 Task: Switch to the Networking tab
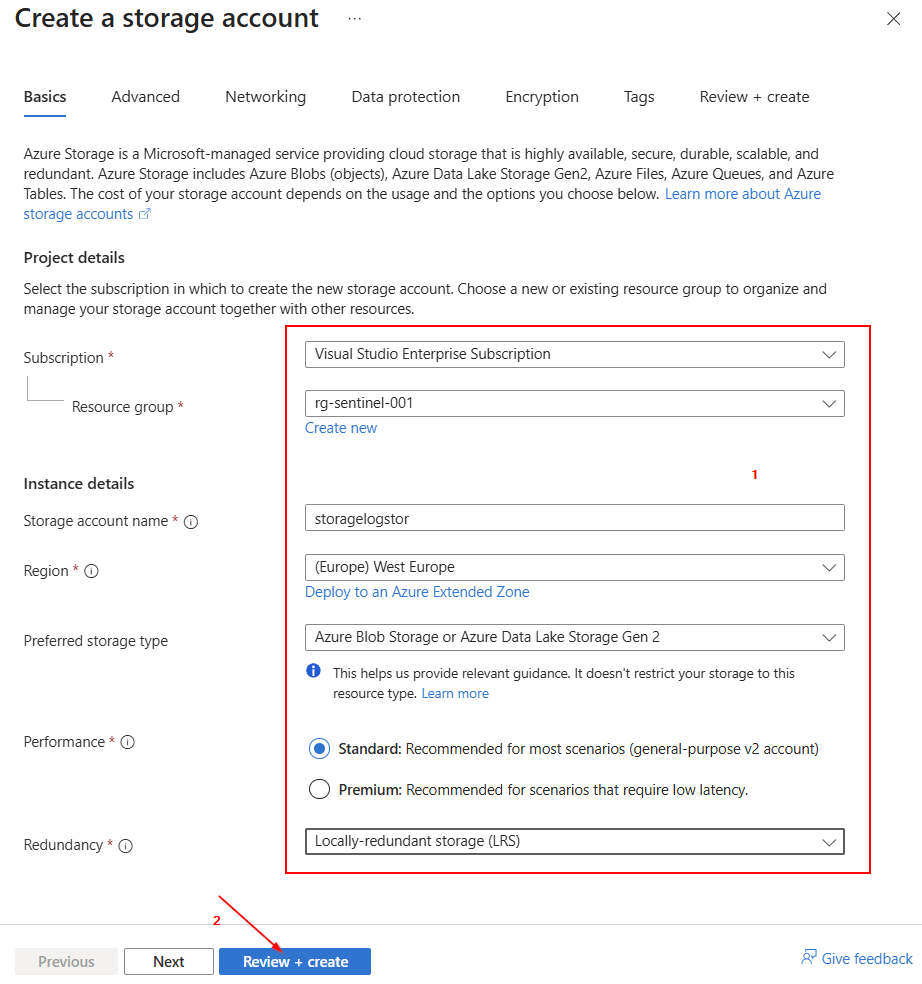point(265,97)
